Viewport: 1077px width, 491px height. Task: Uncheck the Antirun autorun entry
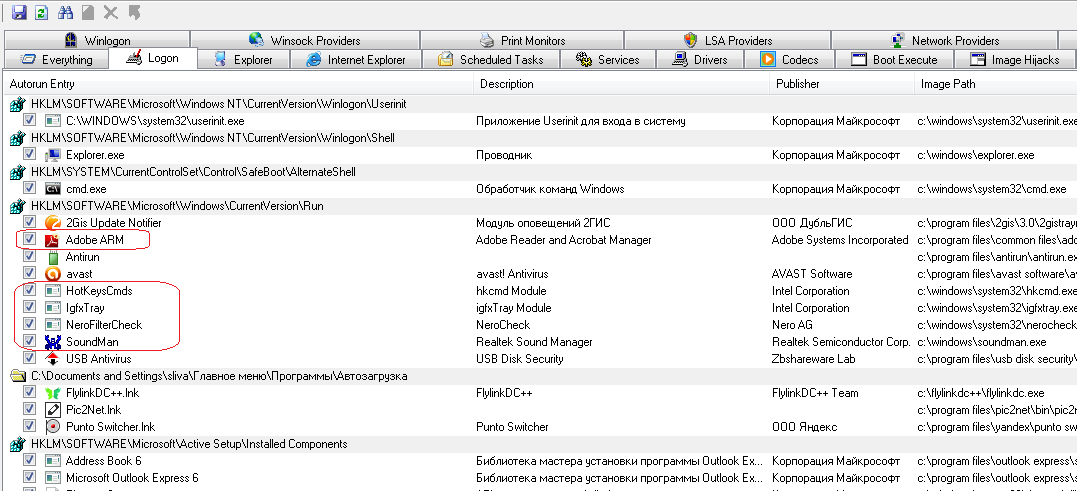point(29,257)
